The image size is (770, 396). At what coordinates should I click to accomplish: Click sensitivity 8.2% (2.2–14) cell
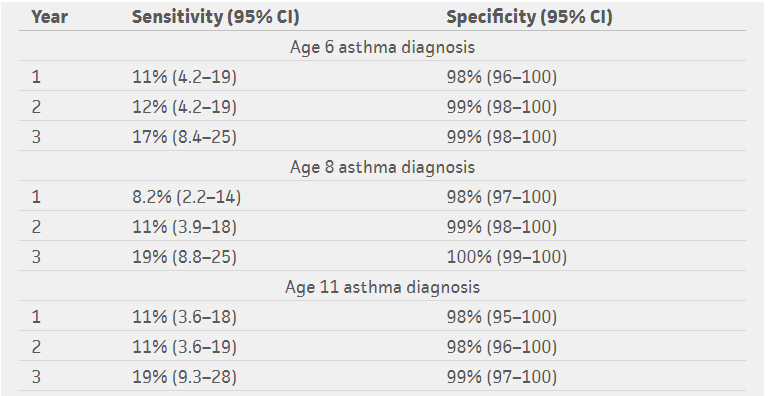point(187,197)
